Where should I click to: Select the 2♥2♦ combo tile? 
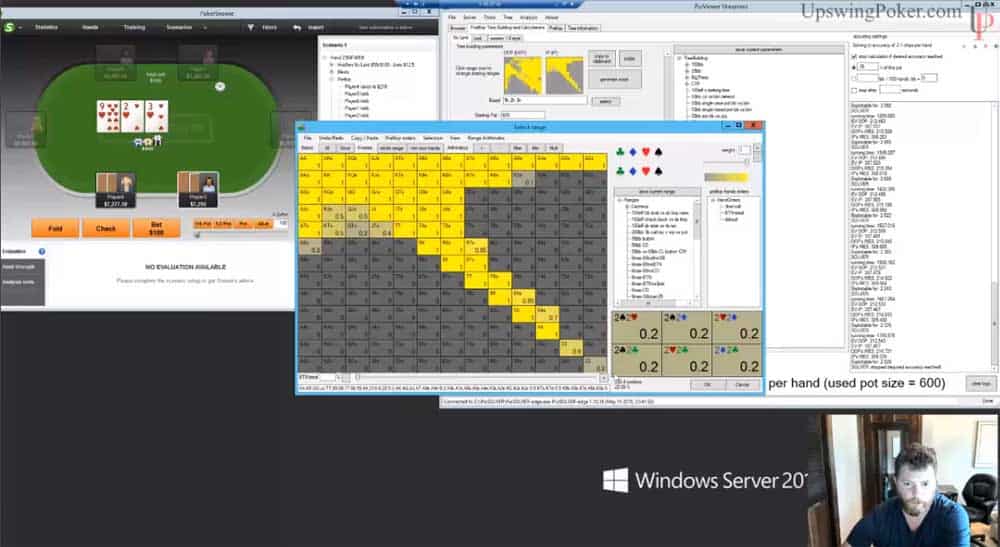[x=737, y=327]
